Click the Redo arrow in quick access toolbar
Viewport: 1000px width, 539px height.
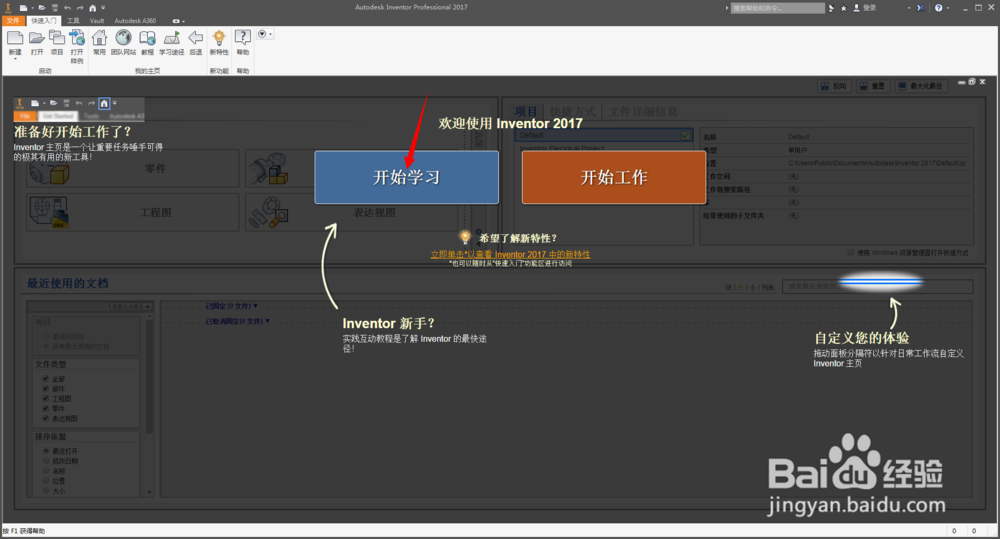pos(80,8)
